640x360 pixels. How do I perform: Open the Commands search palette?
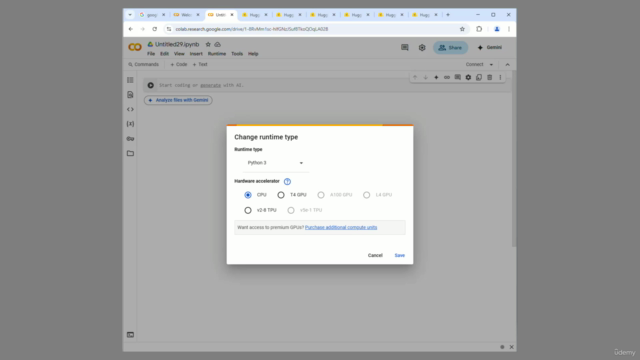tap(143, 64)
